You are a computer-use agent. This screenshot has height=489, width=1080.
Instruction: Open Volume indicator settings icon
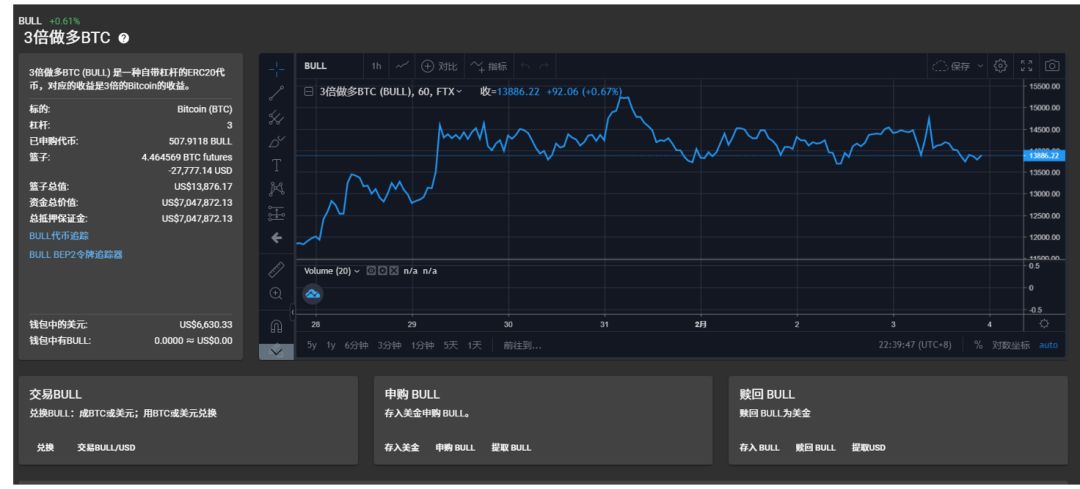[x=382, y=271]
